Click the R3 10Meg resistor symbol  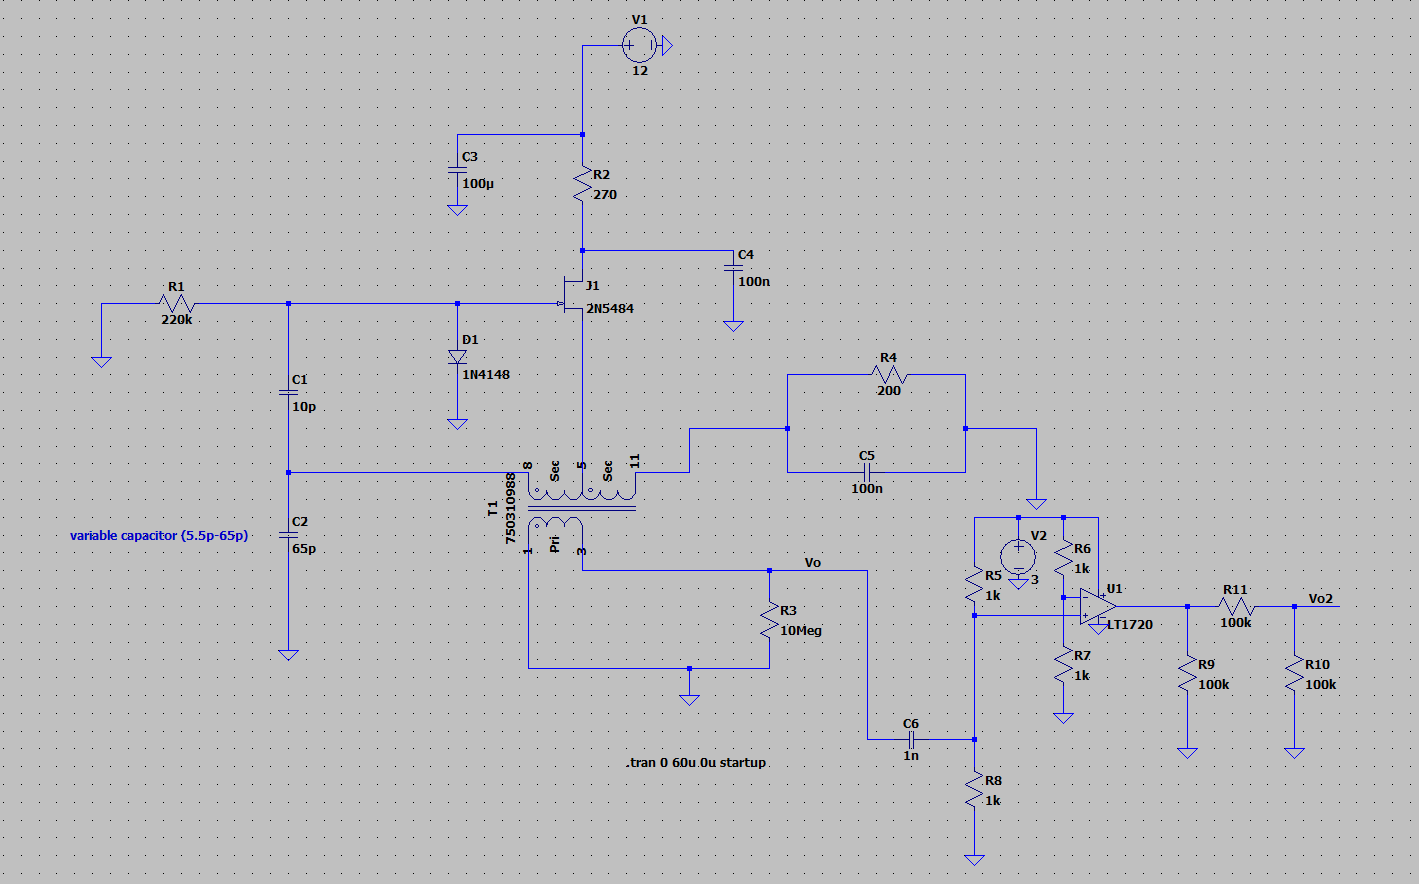coord(768,618)
